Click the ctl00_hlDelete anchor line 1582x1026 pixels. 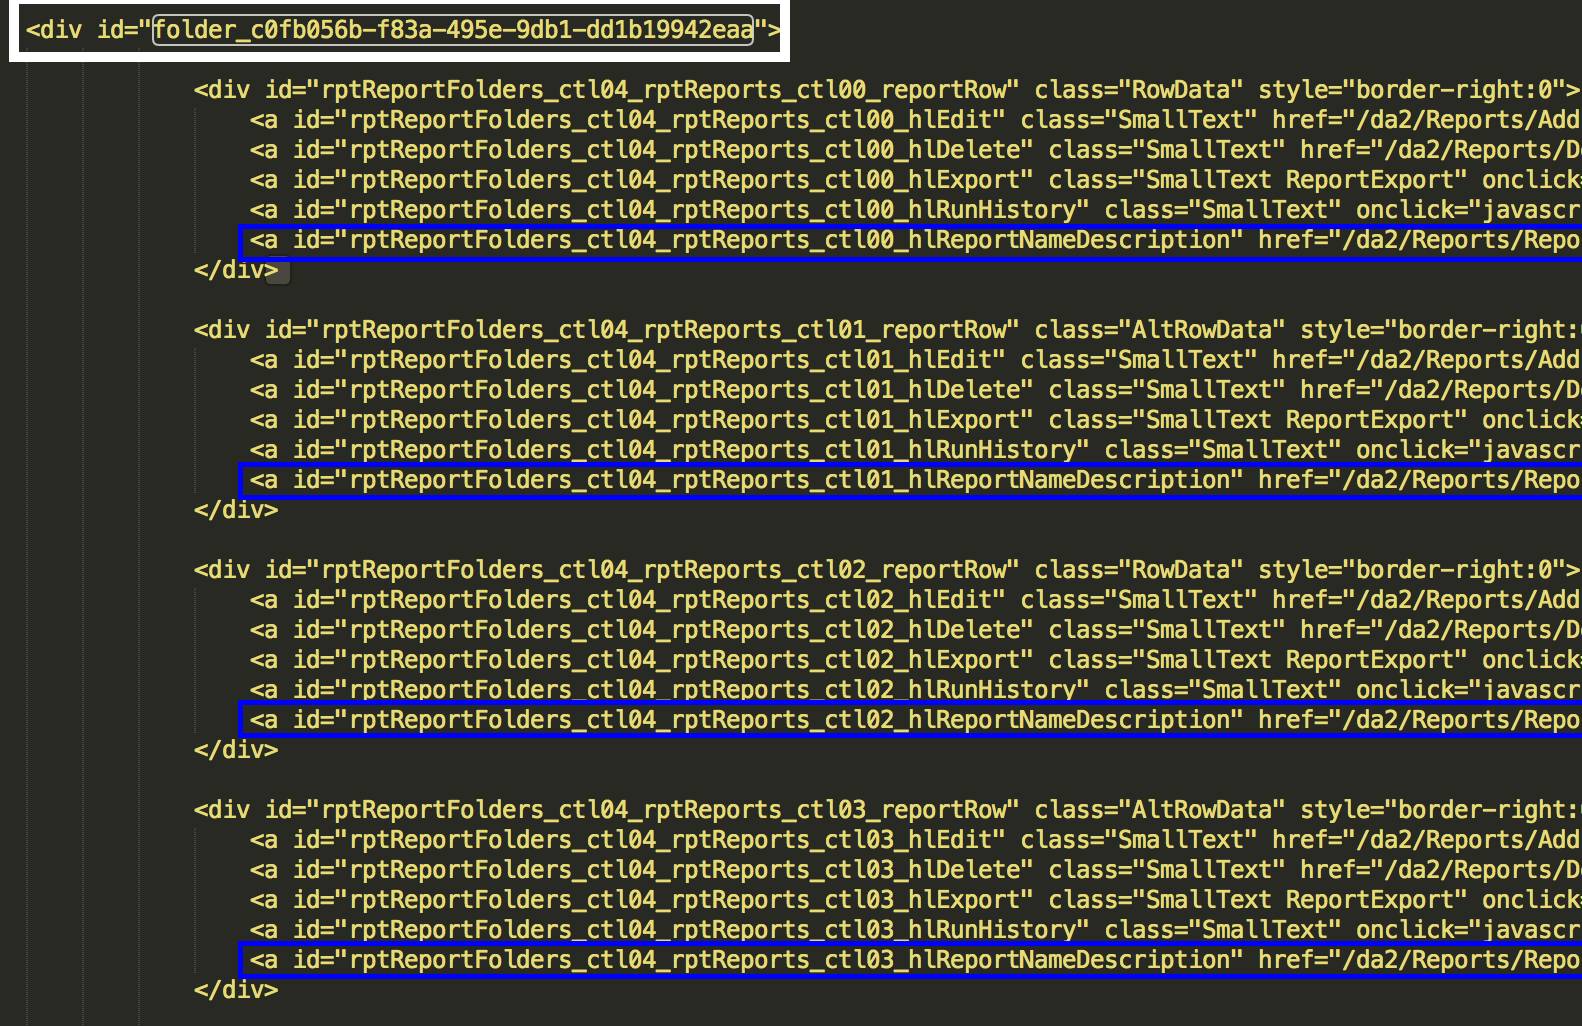915,150
